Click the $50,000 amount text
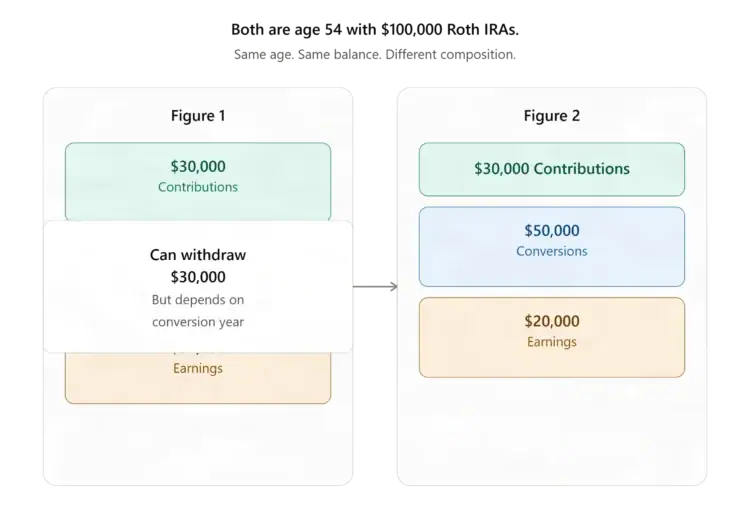 [x=551, y=231]
